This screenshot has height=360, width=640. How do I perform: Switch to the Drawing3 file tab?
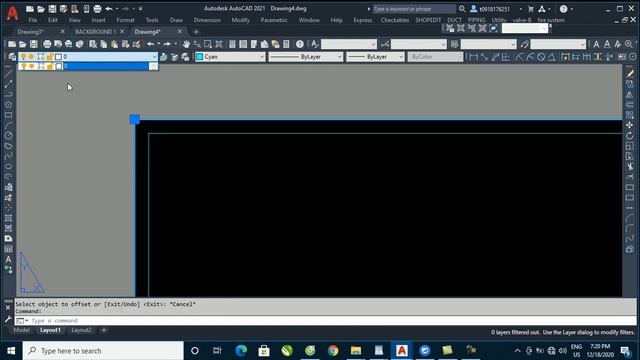point(31,31)
